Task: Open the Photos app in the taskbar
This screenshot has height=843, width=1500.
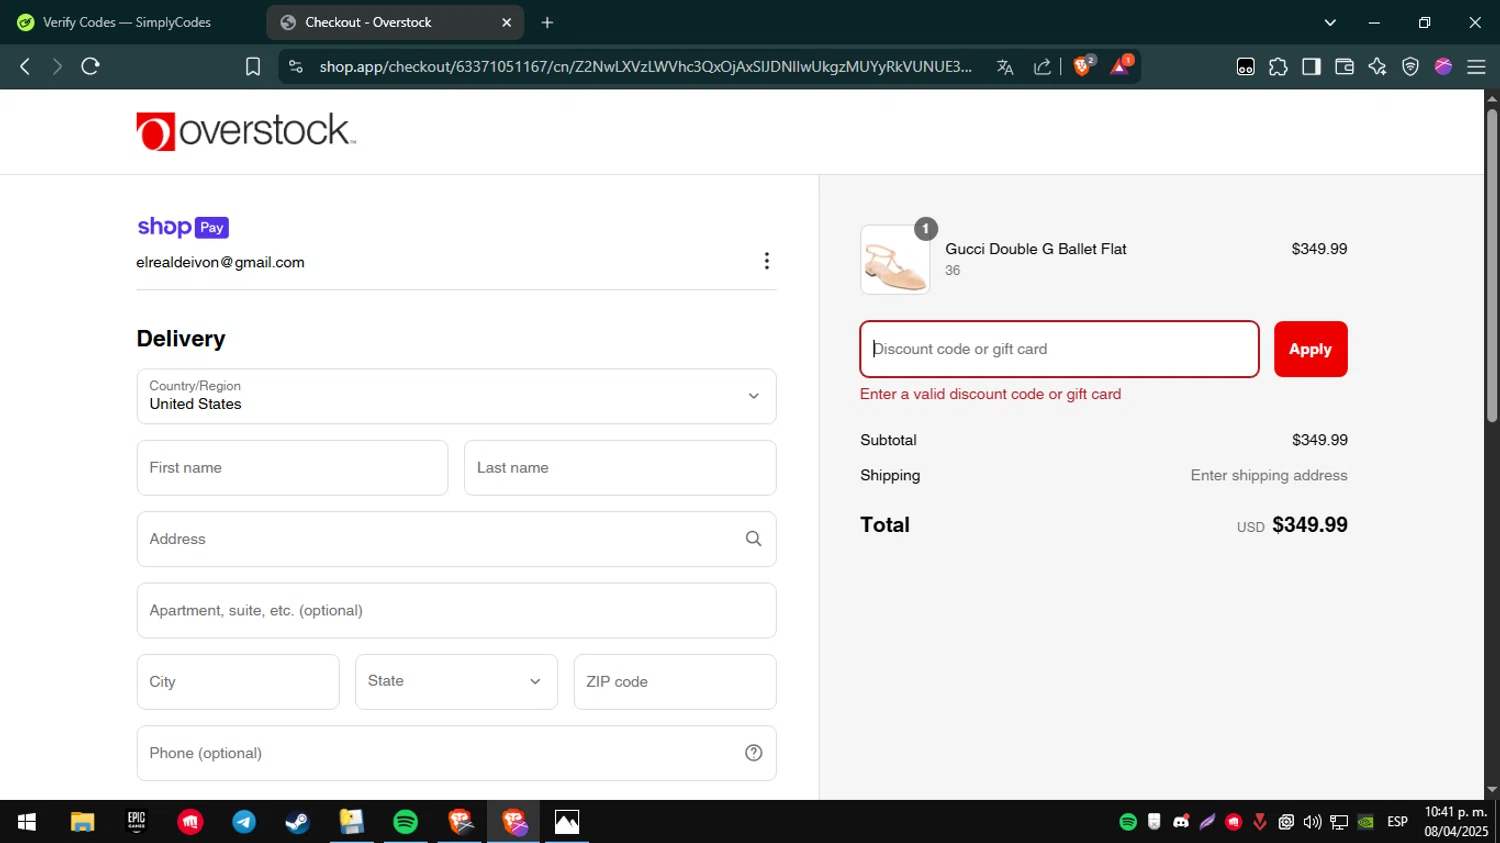Action: (x=567, y=822)
